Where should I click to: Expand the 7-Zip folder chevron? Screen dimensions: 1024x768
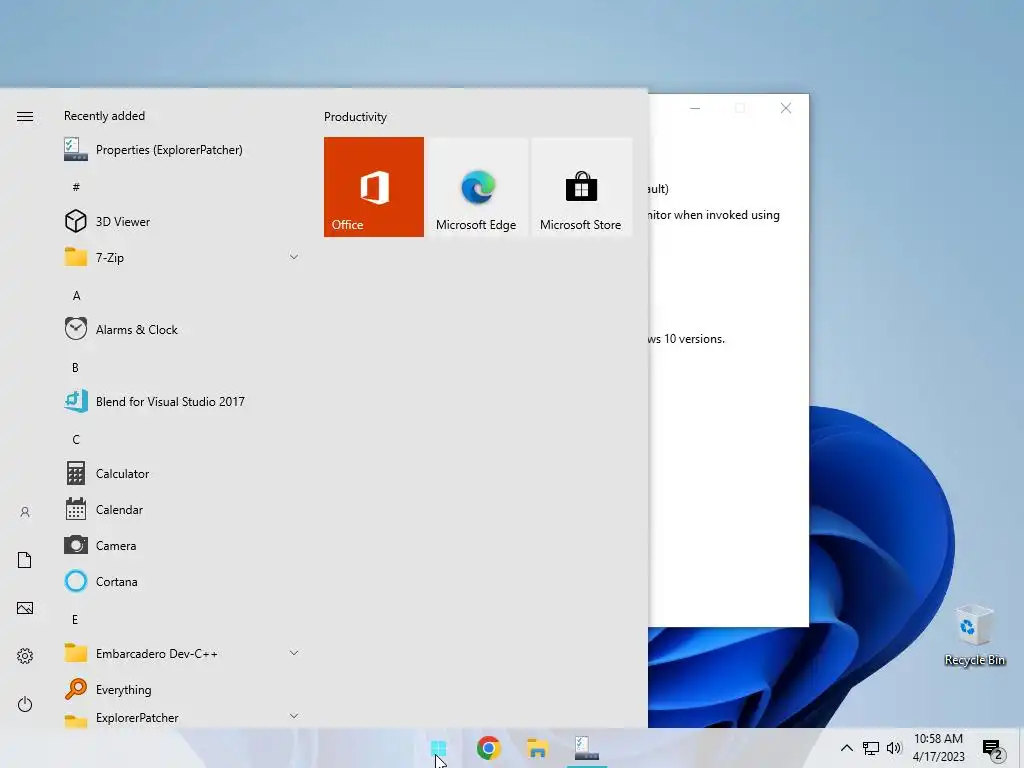click(x=294, y=257)
